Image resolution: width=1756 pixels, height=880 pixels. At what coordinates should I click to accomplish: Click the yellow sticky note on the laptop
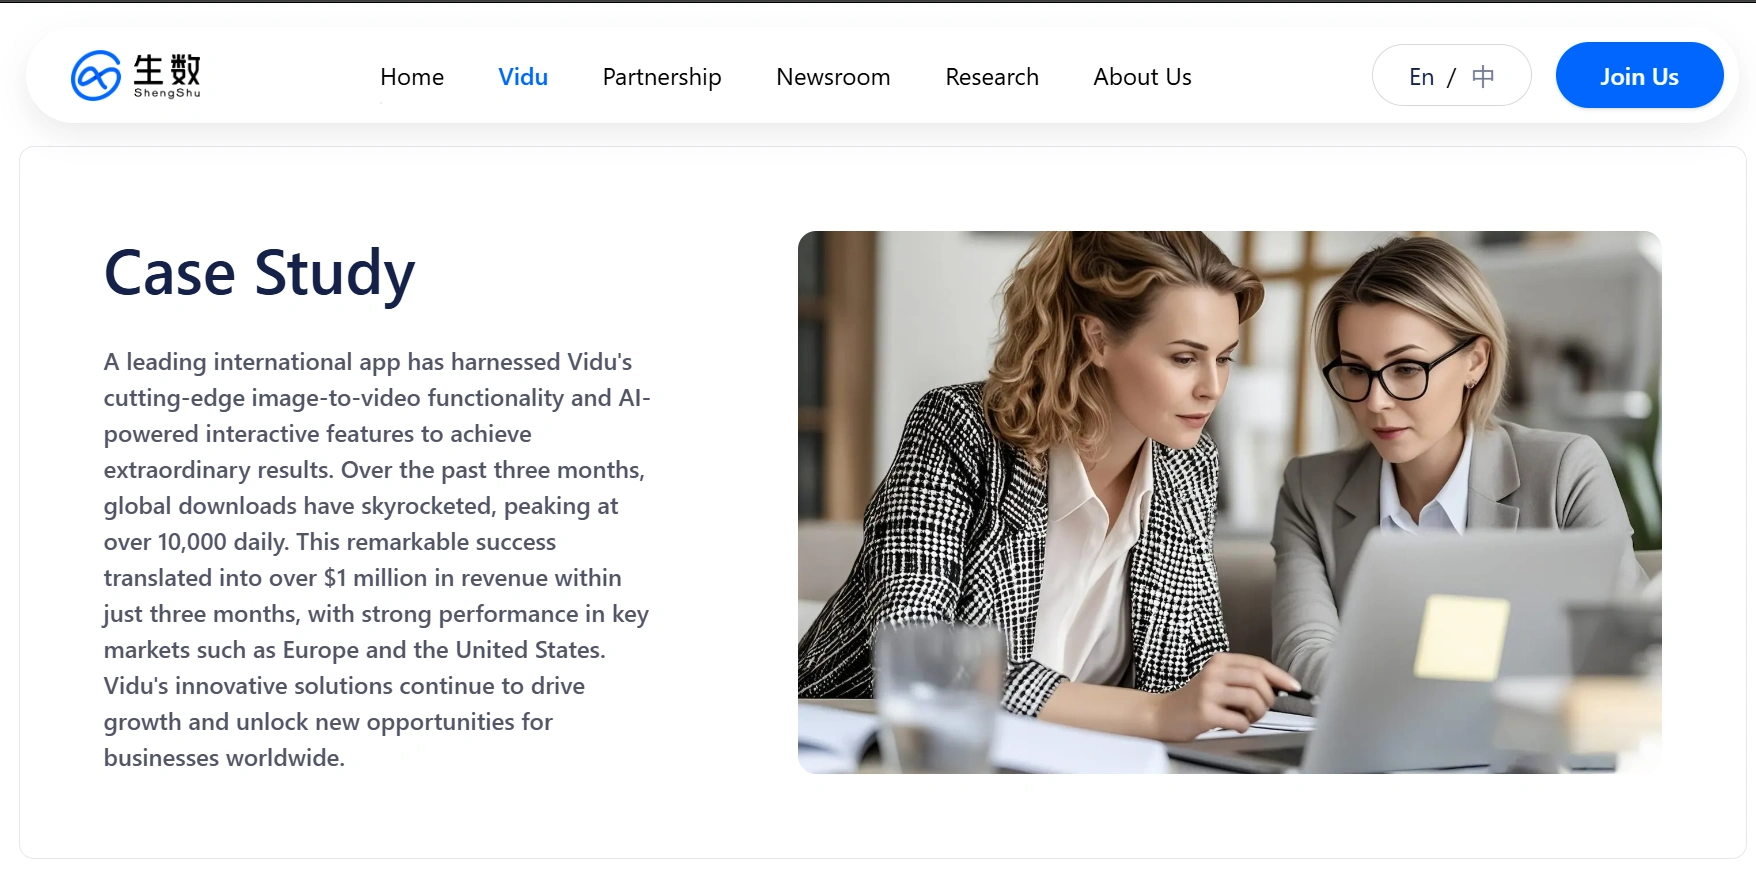(x=1461, y=637)
